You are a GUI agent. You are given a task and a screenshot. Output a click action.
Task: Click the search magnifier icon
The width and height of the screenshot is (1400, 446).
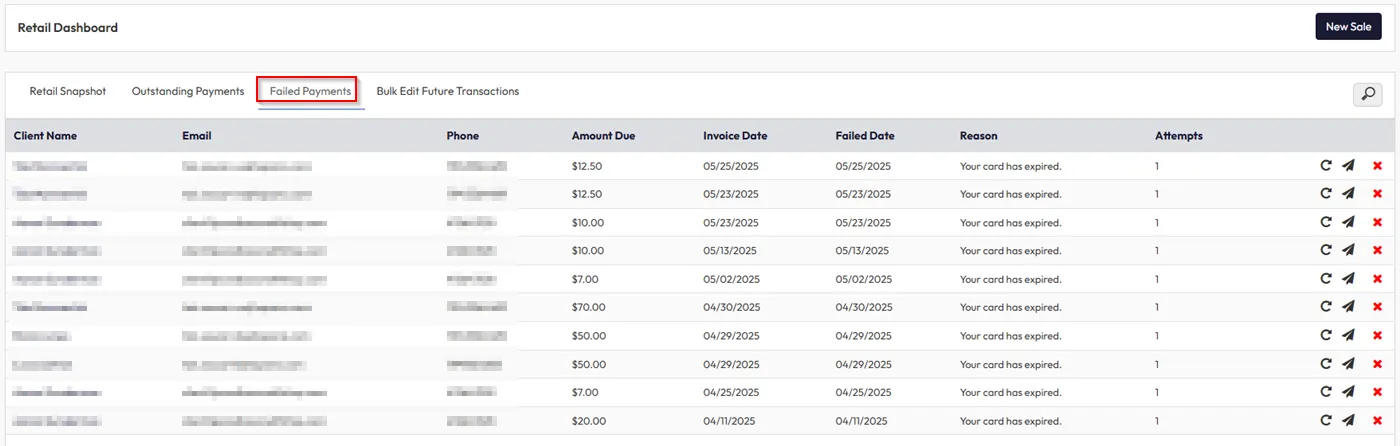[x=1367, y=94]
